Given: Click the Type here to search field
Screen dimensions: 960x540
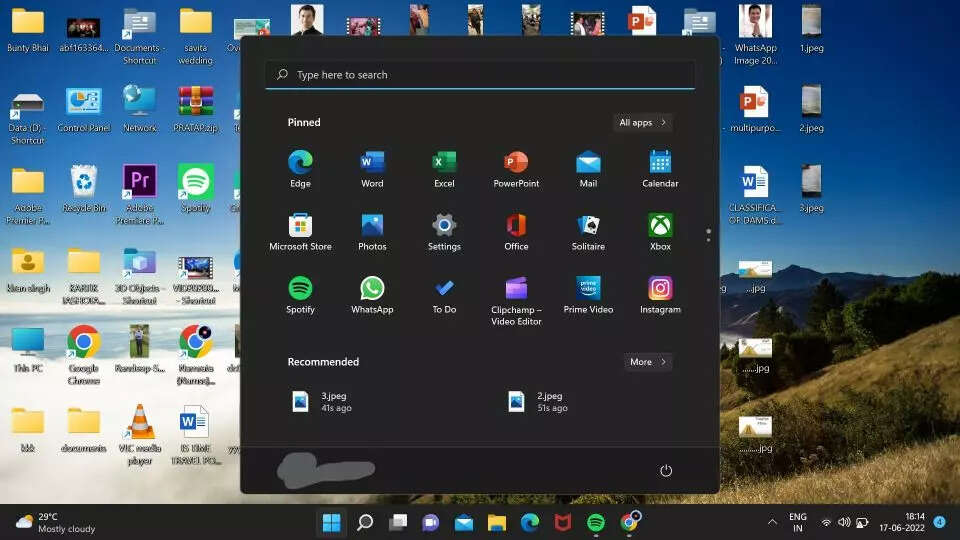Looking at the screenshot, I should click(480, 75).
